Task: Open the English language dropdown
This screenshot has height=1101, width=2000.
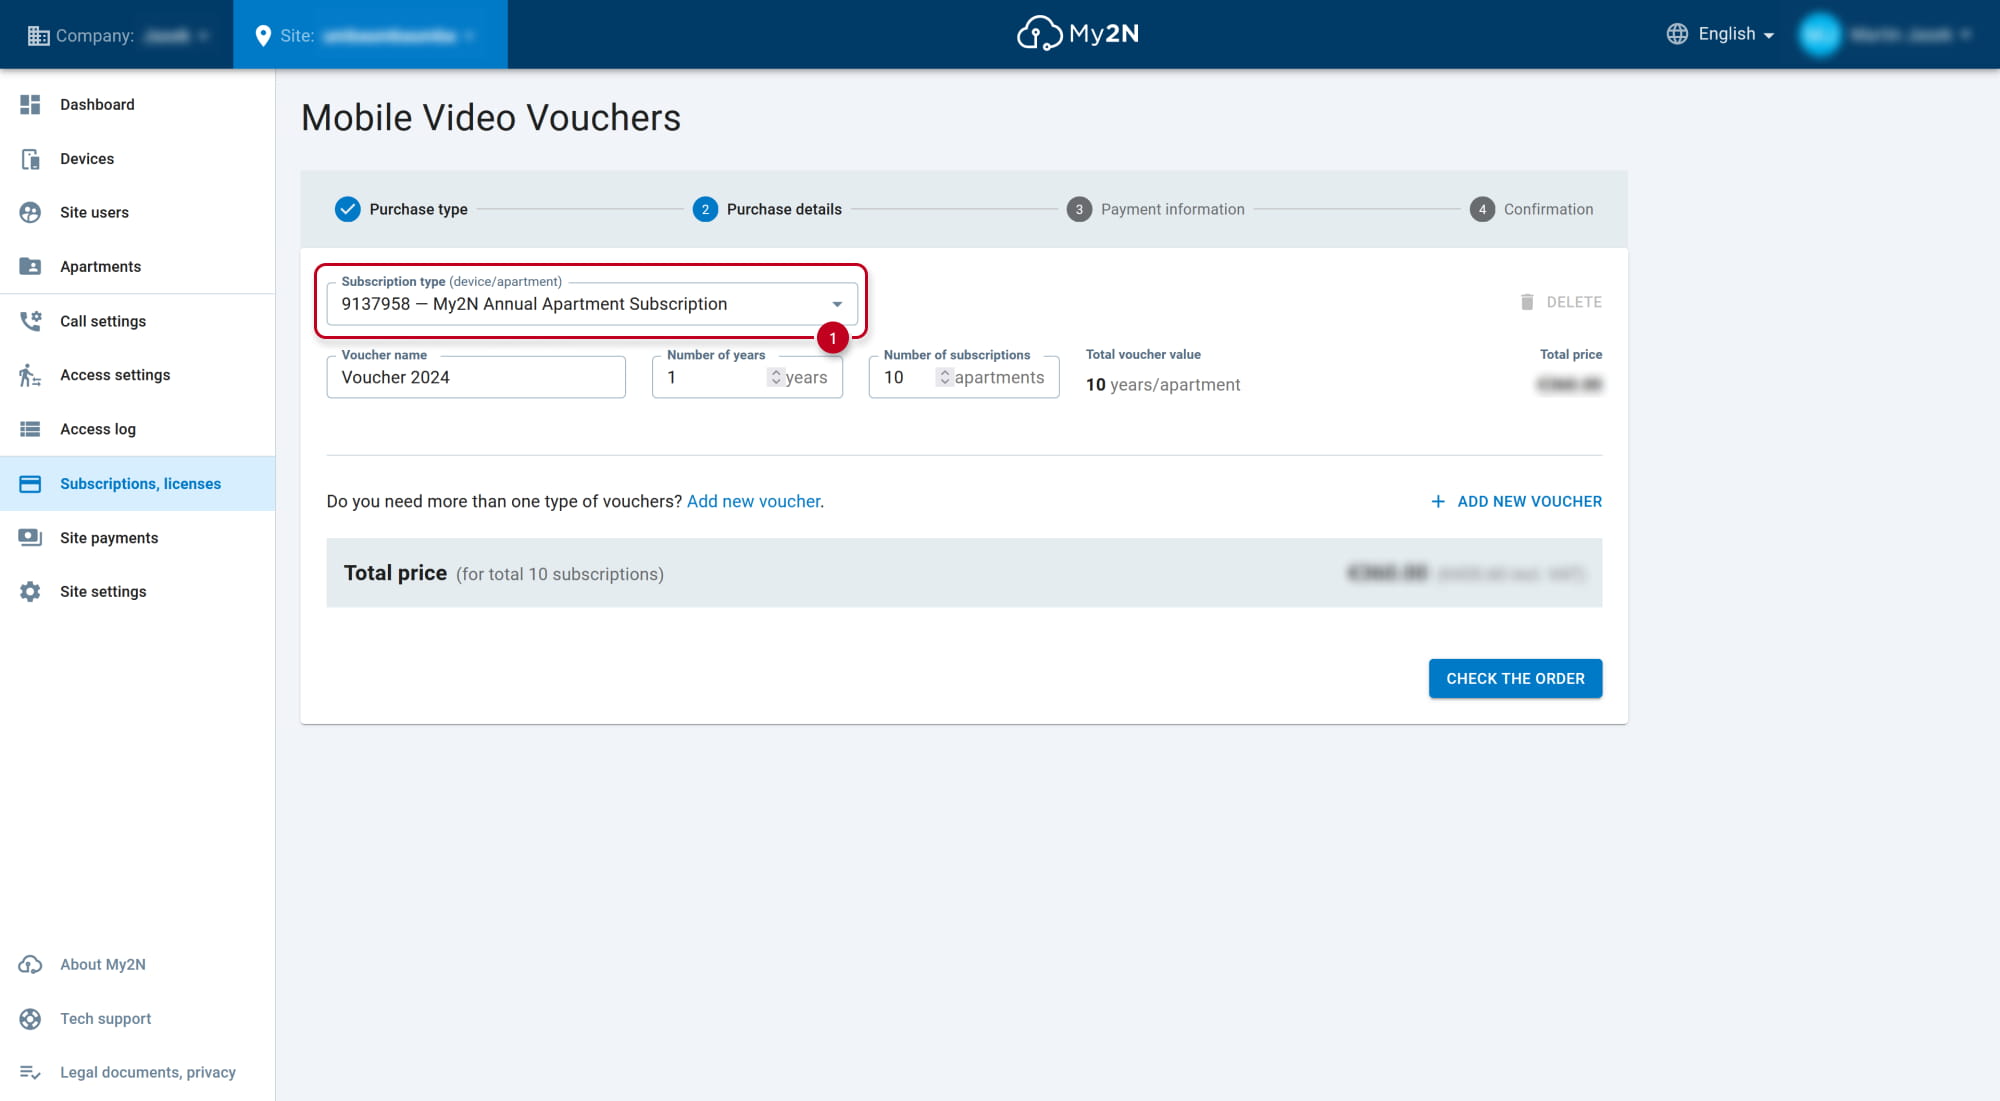Action: 1736,34
